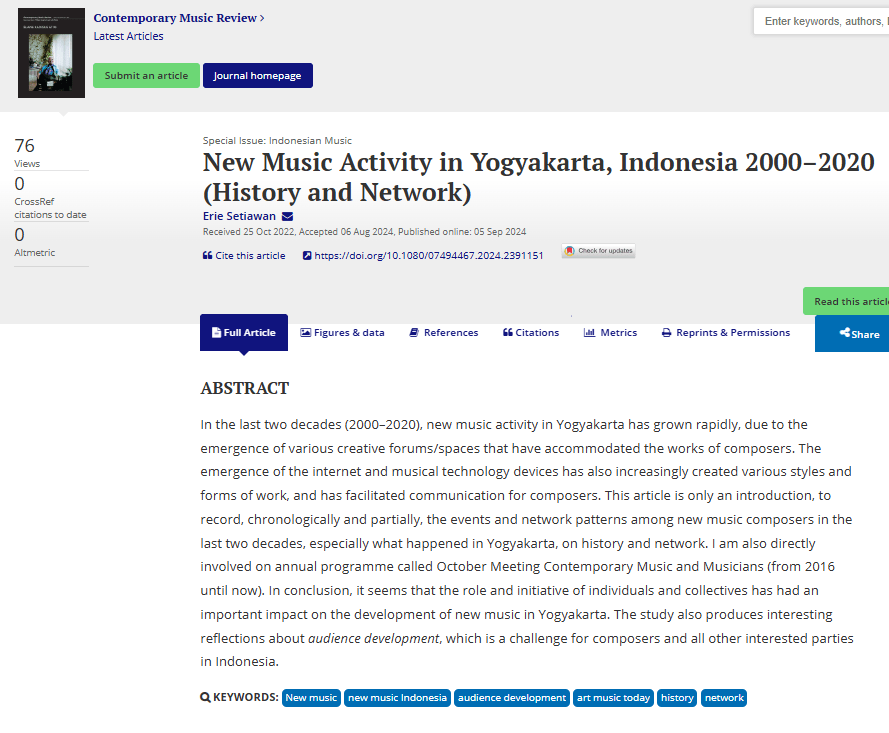
Task: Focus the keyword search input field
Action: (823, 21)
